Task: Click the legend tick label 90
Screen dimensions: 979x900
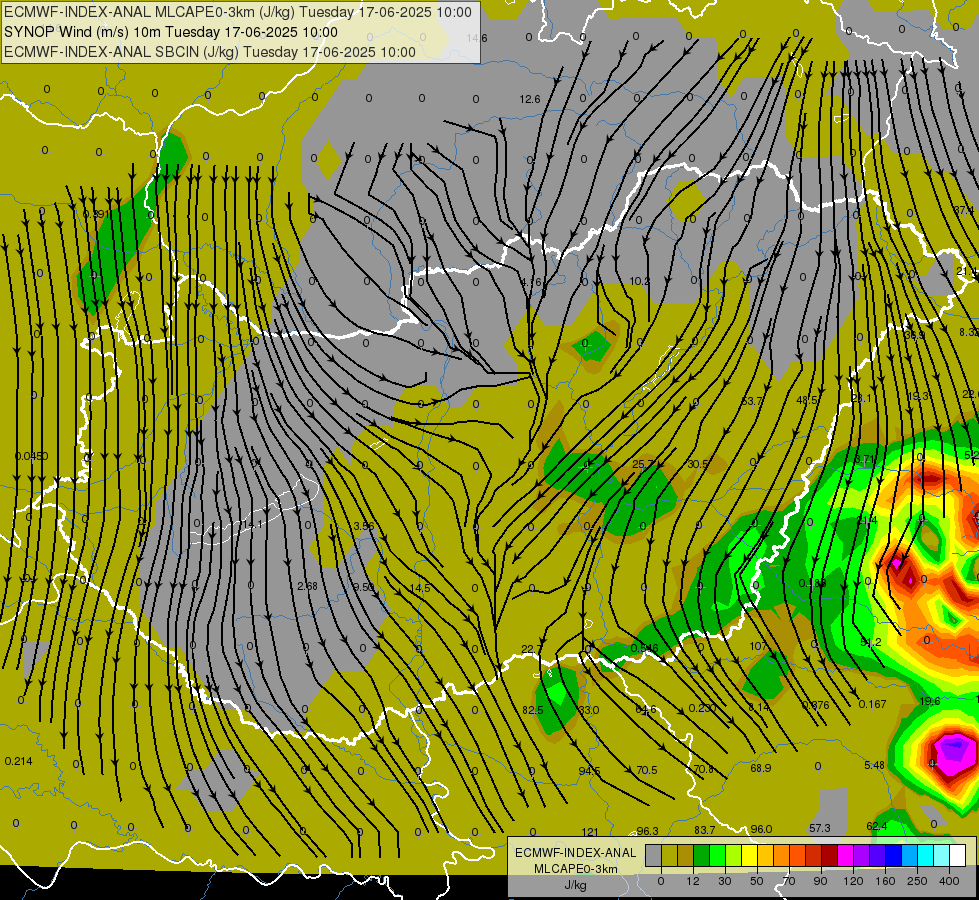Action: tap(820, 881)
